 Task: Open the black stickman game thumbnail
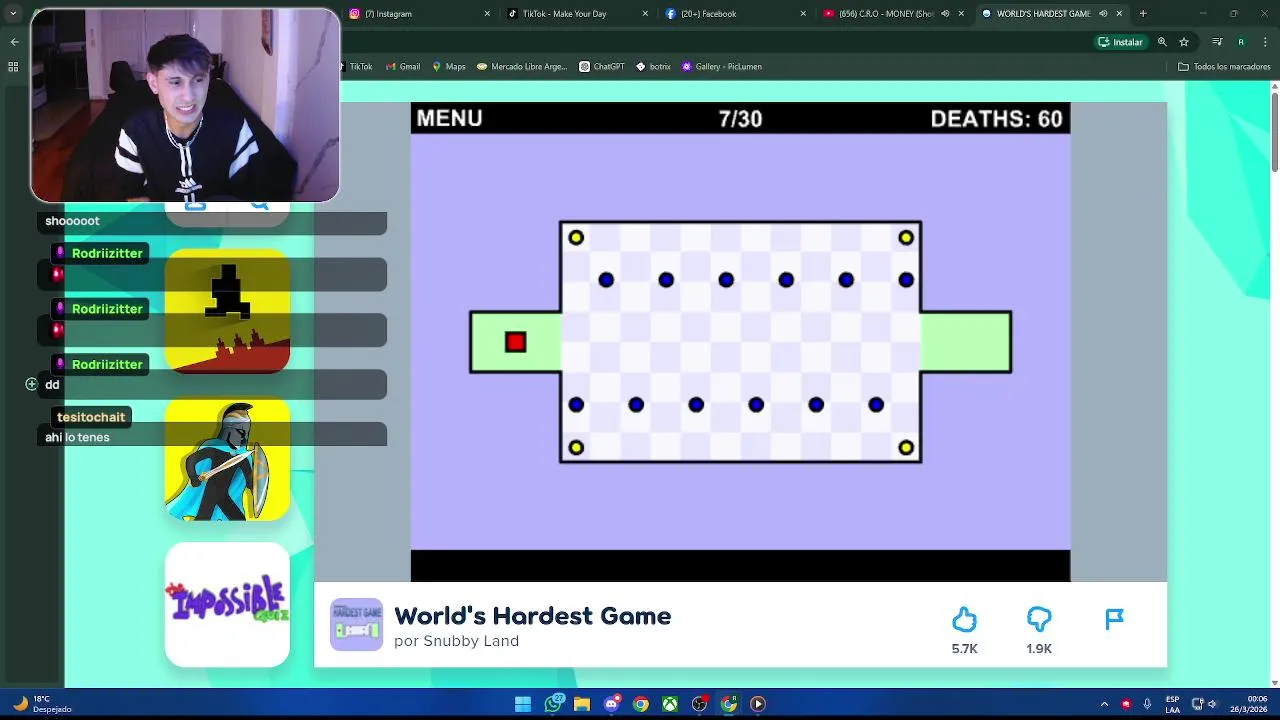[227, 311]
